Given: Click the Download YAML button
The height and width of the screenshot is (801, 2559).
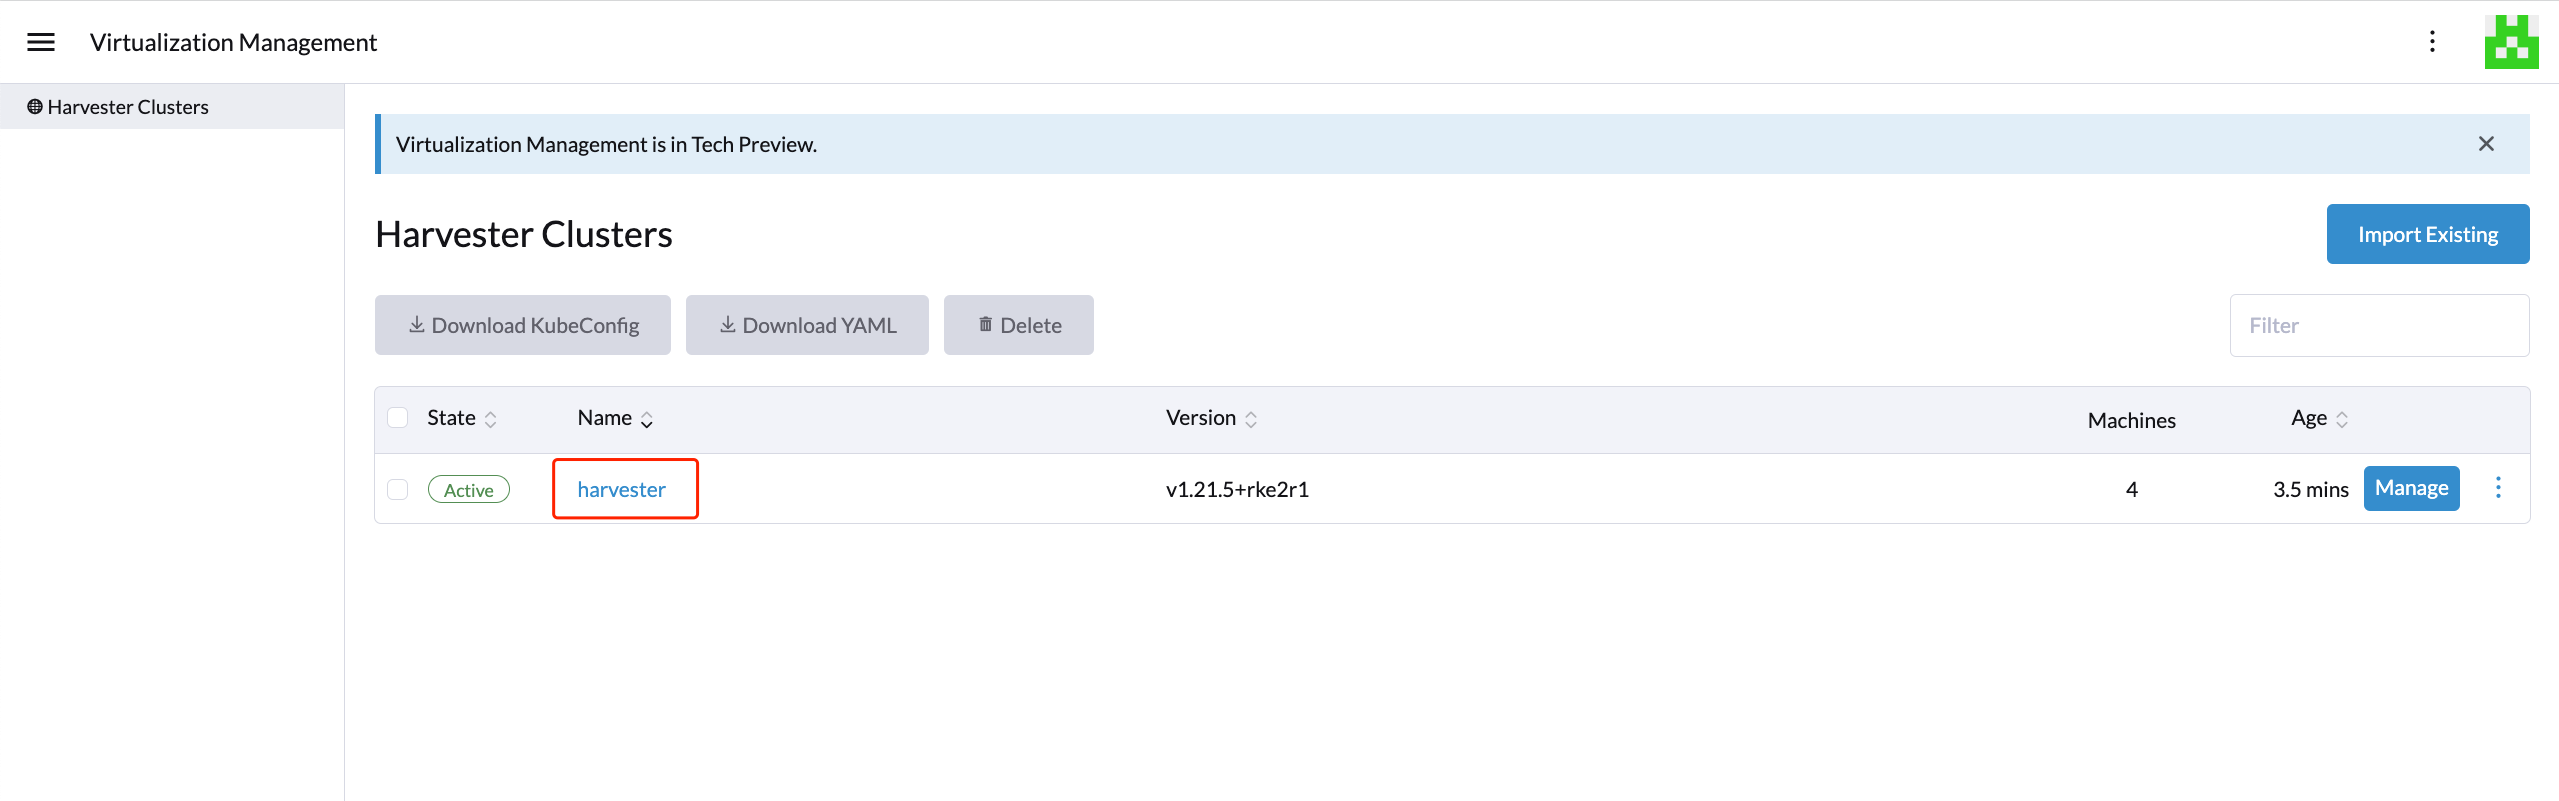Looking at the screenshot, I should pos(807,325).
